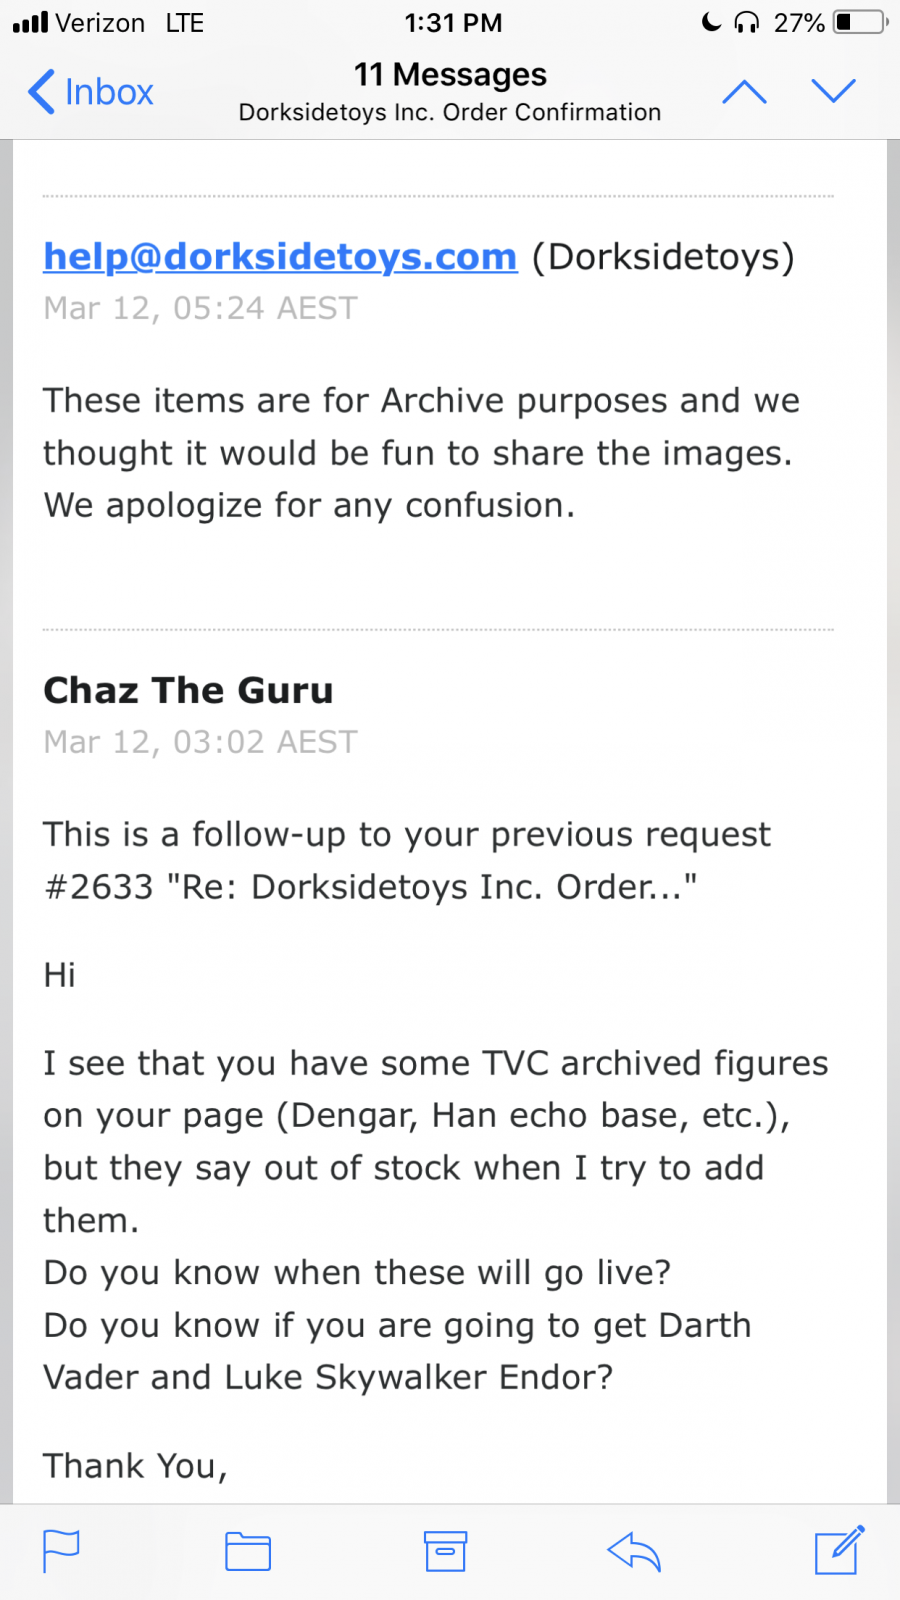Flag this message

[61, 1551]
